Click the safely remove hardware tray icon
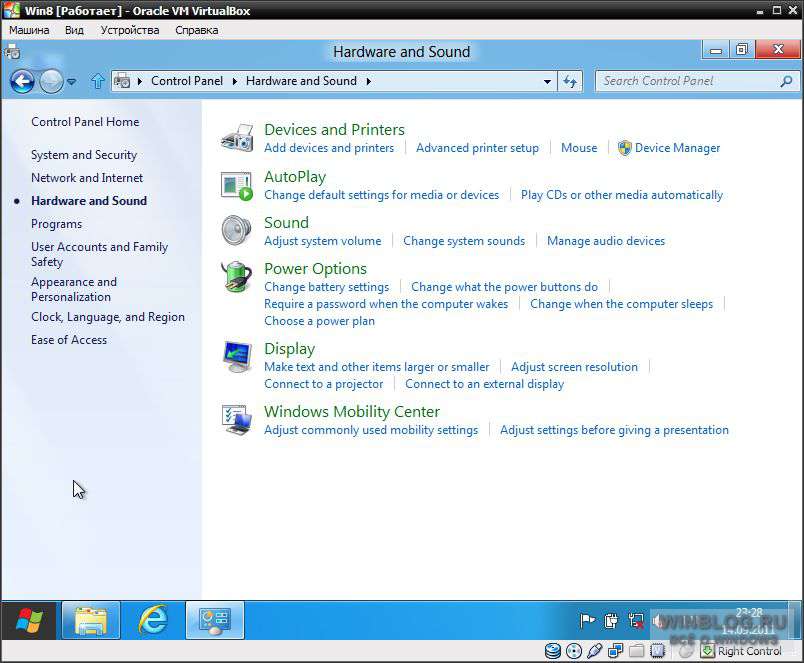The image size is (804, 663). pos(611,621)
